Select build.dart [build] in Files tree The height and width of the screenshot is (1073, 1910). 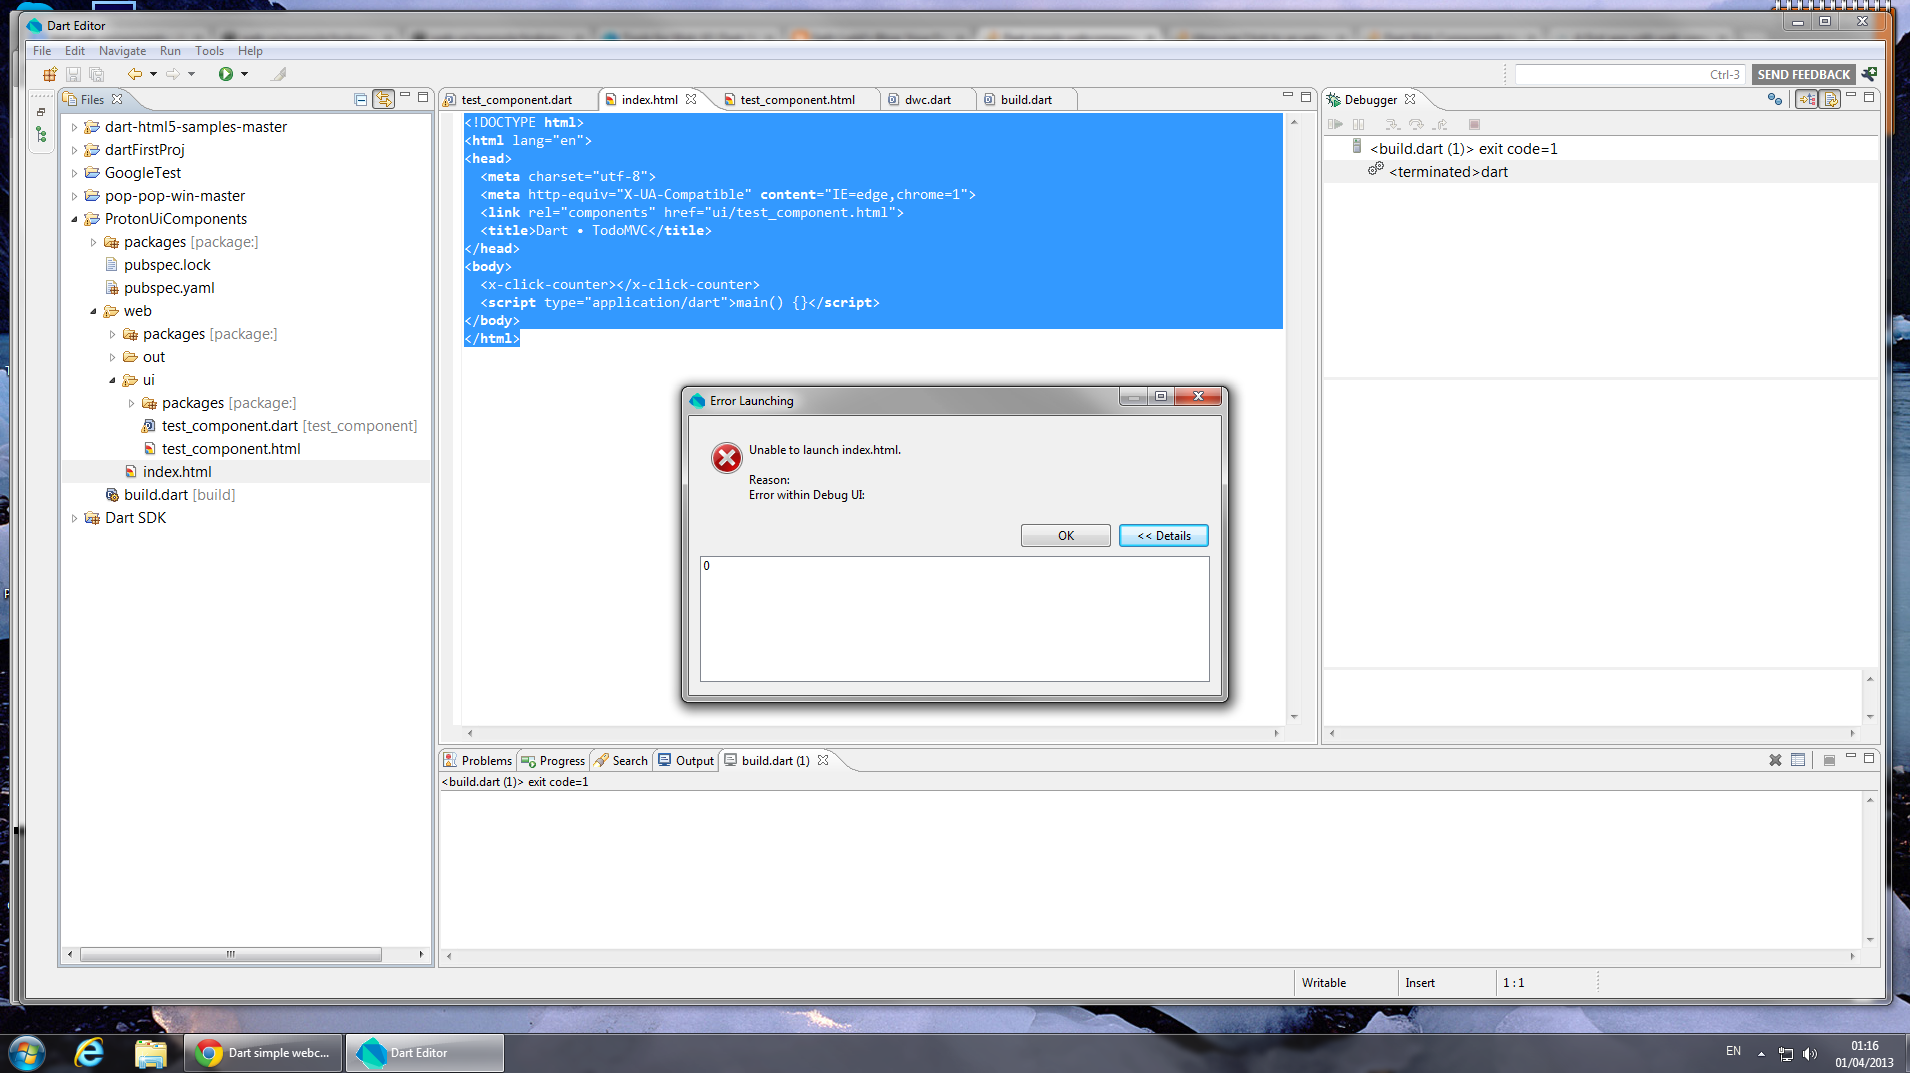[179, 495]
